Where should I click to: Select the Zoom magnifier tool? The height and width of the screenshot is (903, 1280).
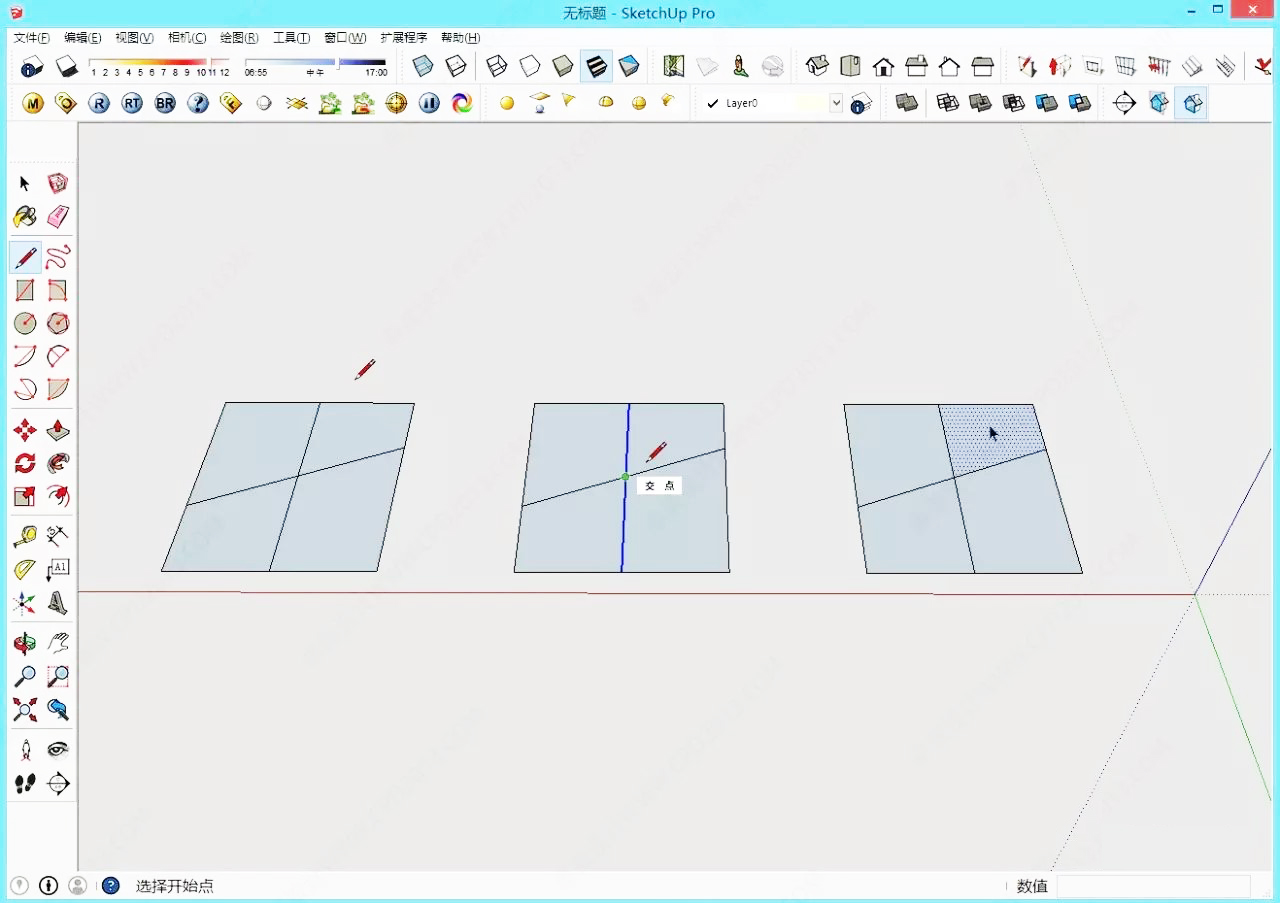(x=25, y=677)
